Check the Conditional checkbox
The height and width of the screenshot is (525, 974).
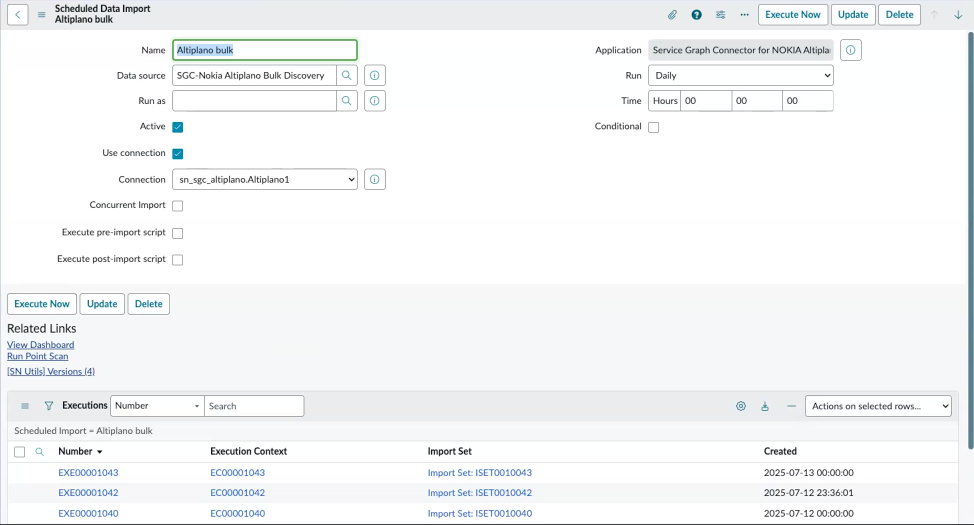point(653,127)
